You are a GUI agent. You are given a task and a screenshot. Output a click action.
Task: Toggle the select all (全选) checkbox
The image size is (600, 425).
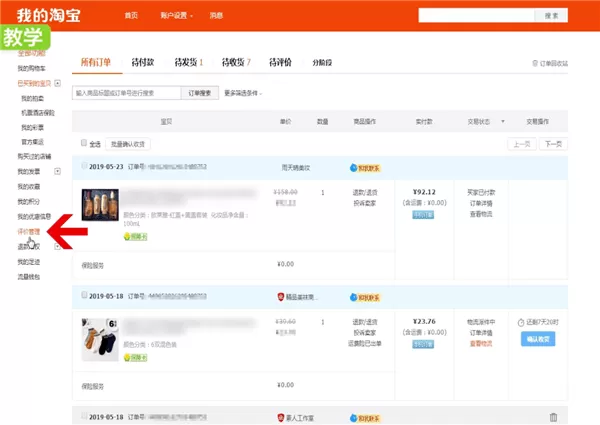(84, 143)
